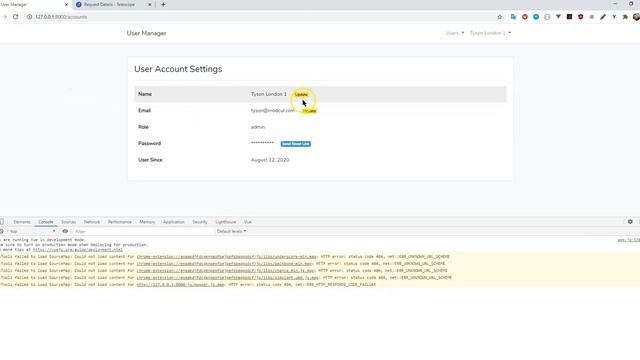The image size is (640, 360).
Task: Click the 'August 12, 2020' date value
Action: [x=270, y=160]
